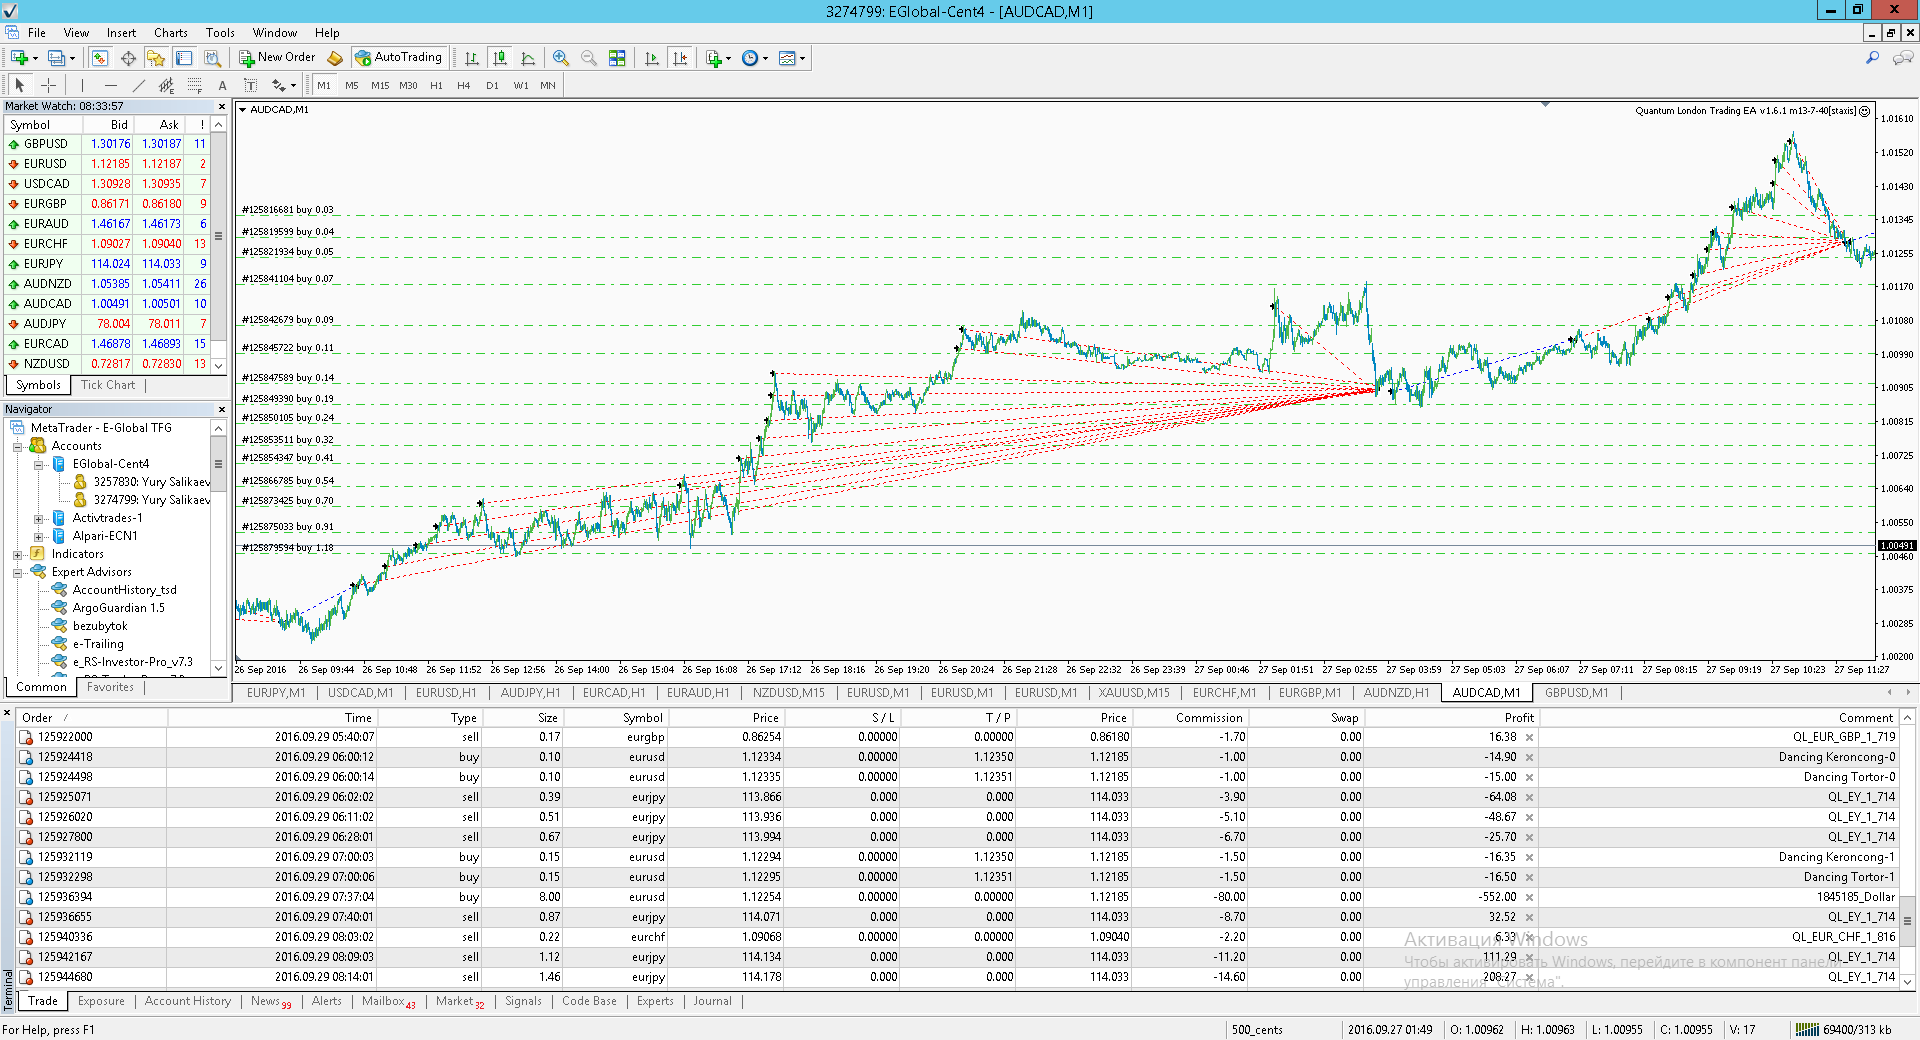Click the connection status bars indicator
The width and height of the screenshot is (1920, 1040).
[1807, 1029]
